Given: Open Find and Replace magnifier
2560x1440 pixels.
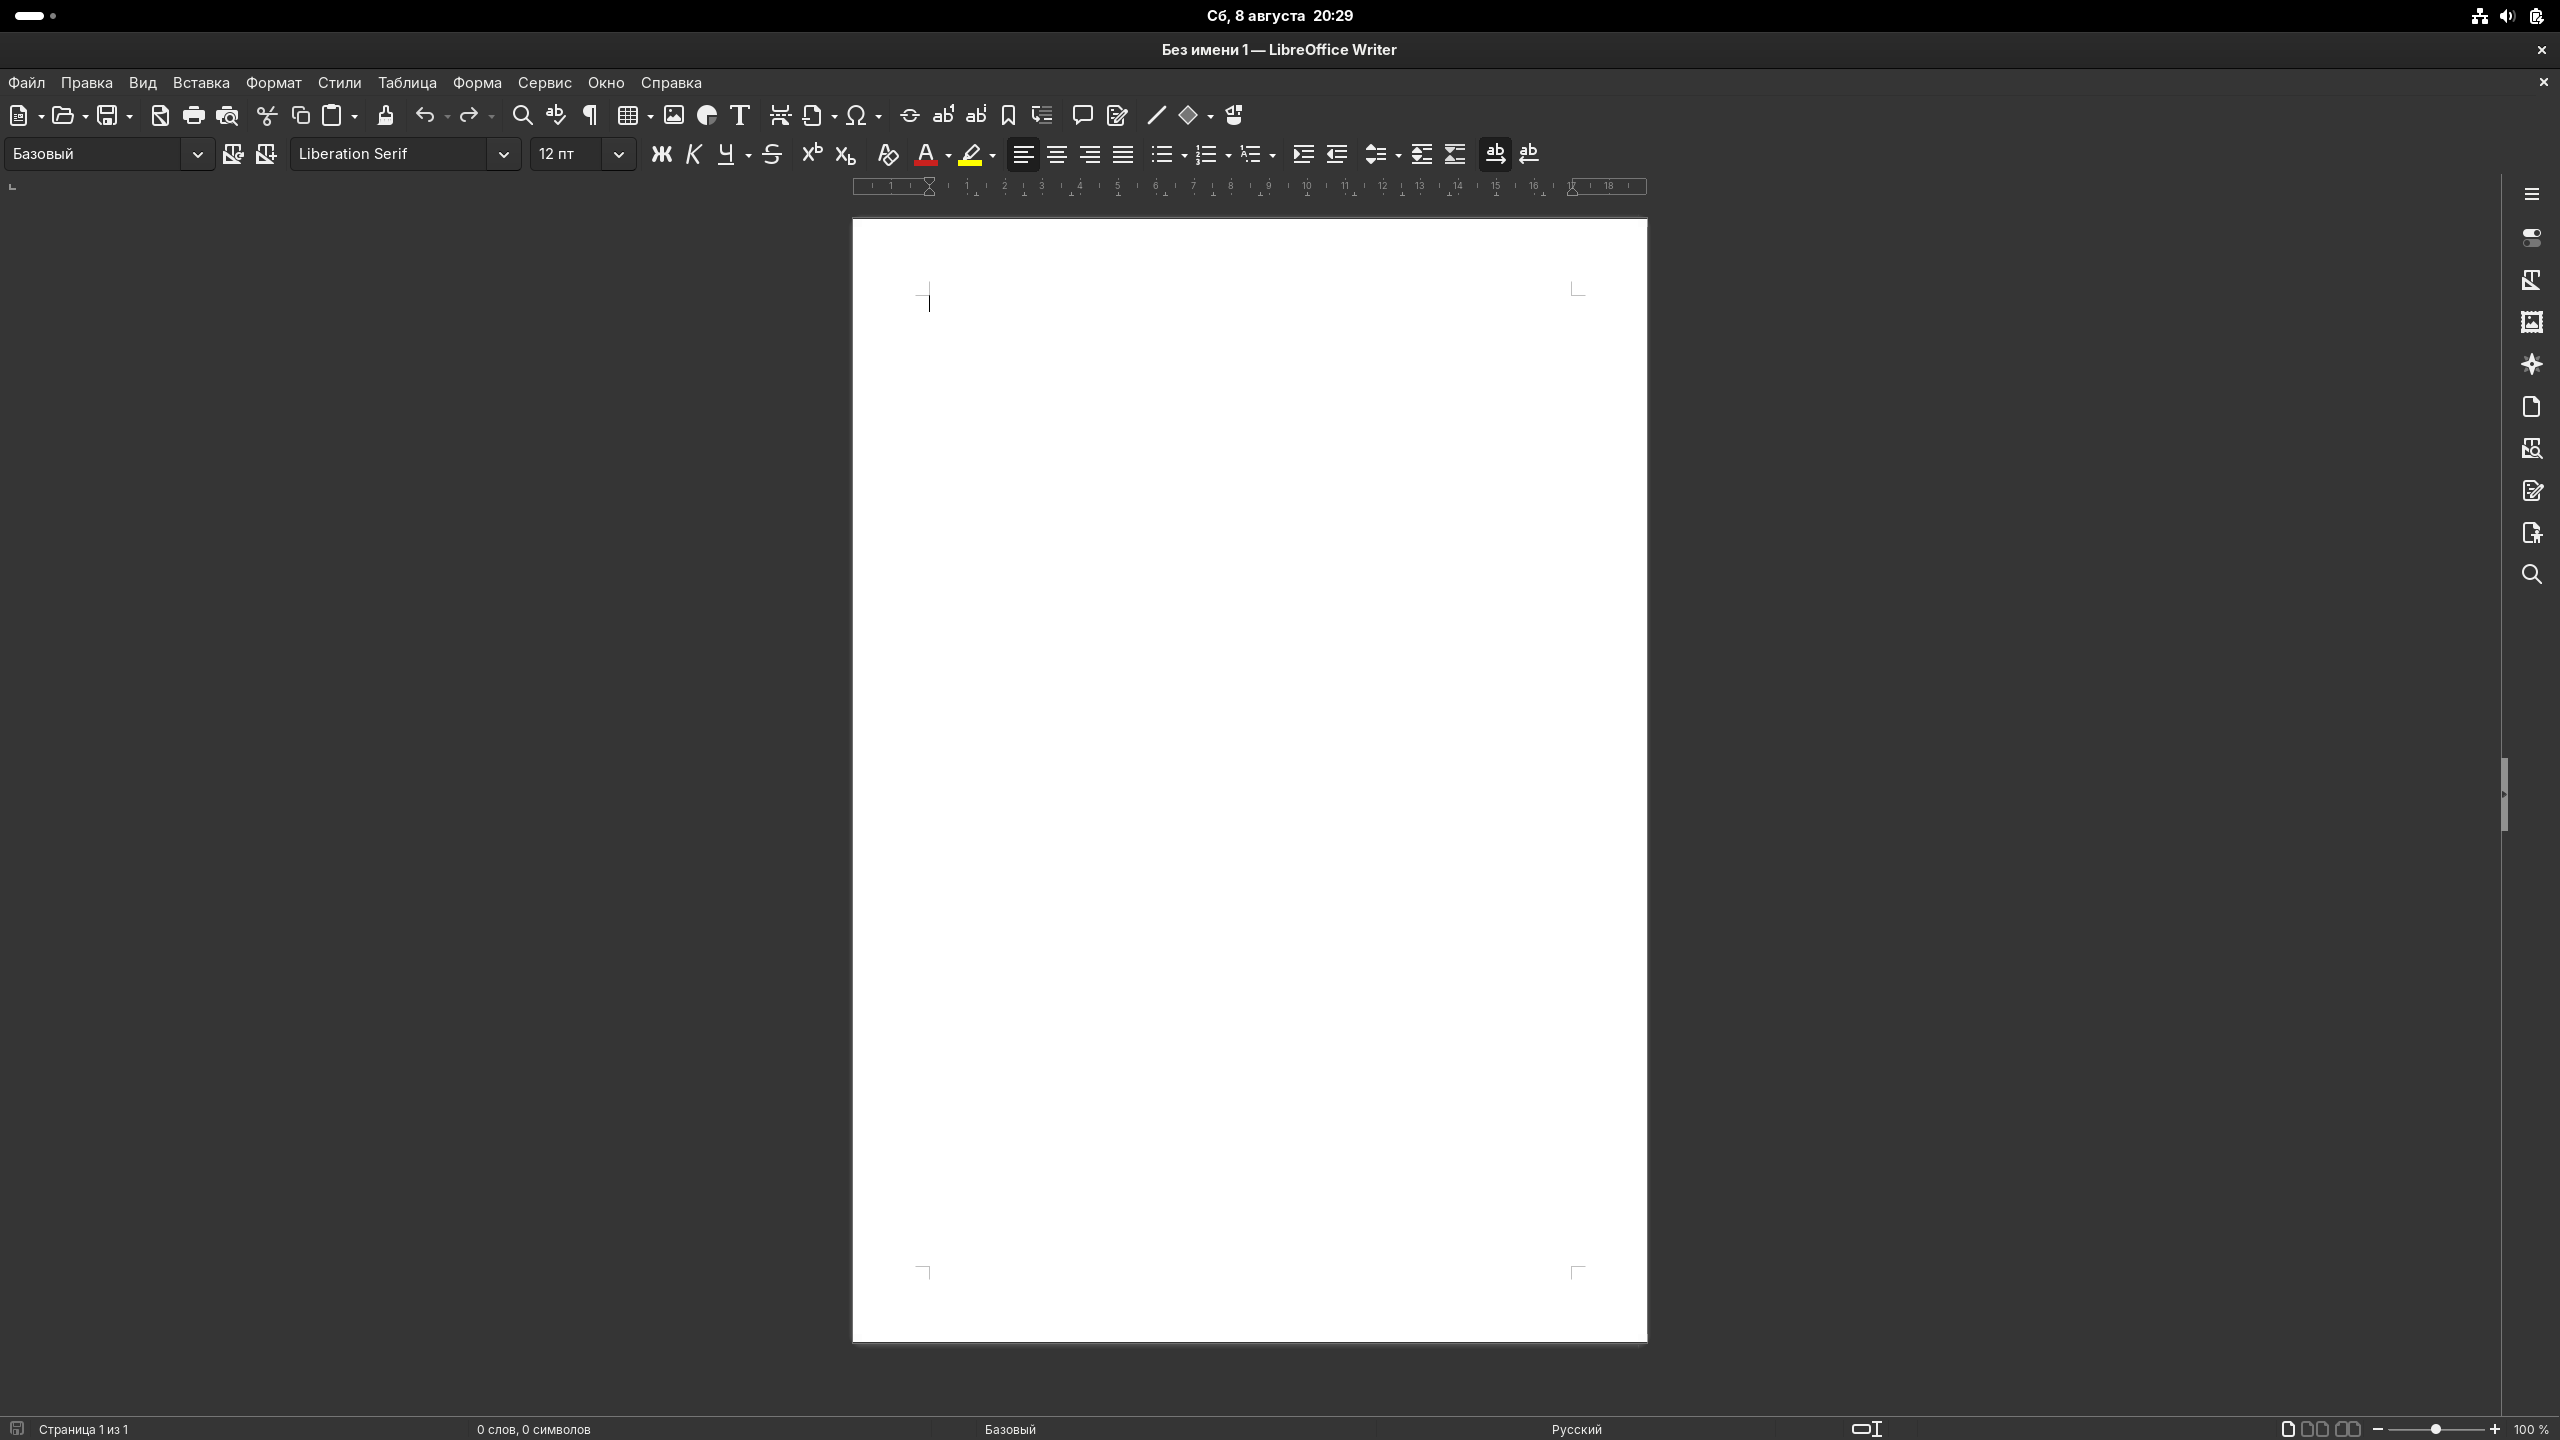Looking at the screenshot, I should pyautogui.click(x=522, y=116).
